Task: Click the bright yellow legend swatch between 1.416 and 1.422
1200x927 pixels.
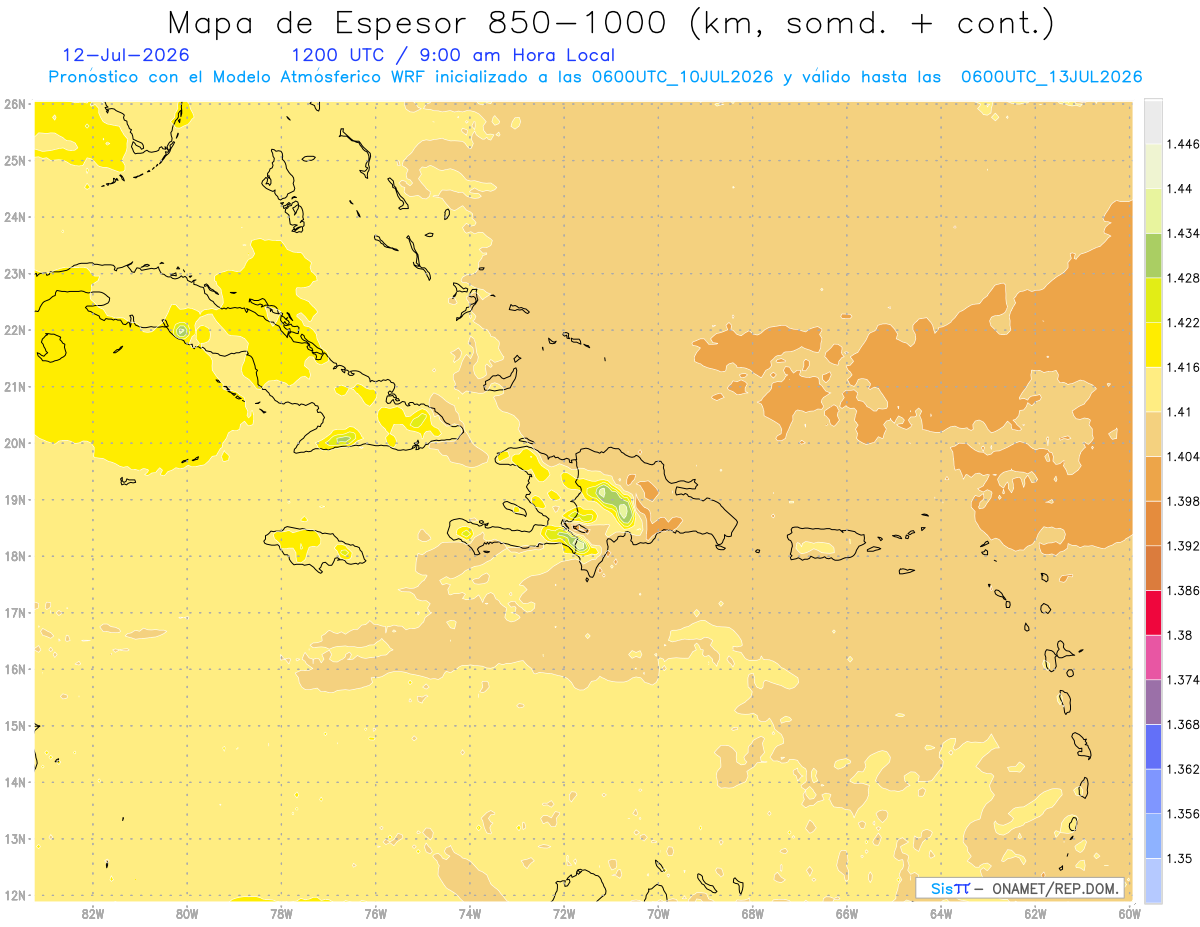Action: pyautogui.click(x=1153, y=346)
